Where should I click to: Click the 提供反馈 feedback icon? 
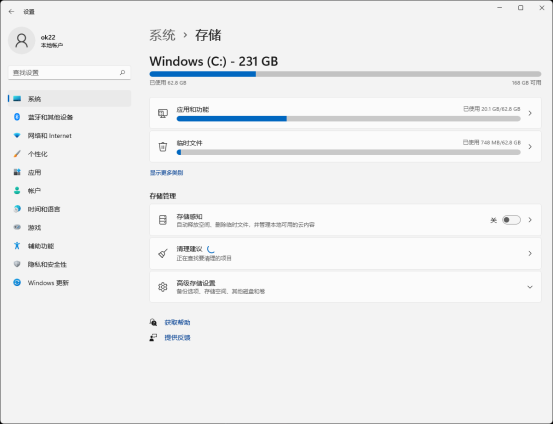(x=153, y=338)
